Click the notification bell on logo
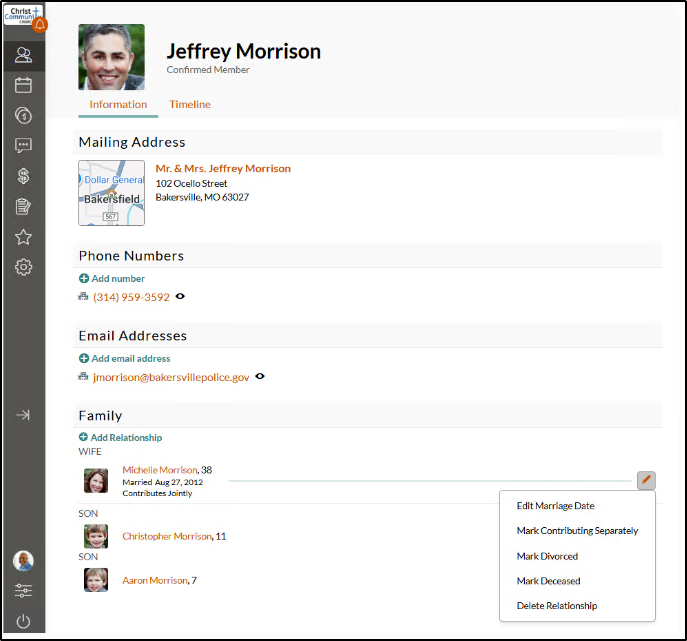The width and height of the screenshot is (687, 641). (x=41, y=24)
